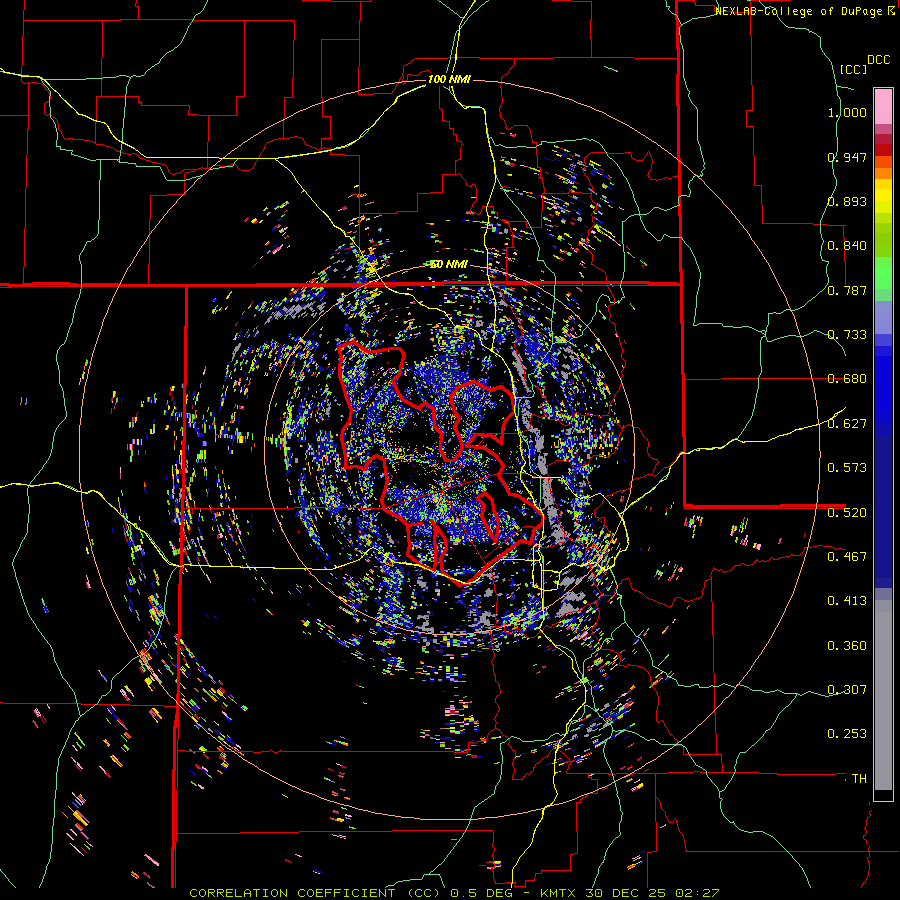Click the 0.467 scale value
900x900 pixels.
point(847,557)
